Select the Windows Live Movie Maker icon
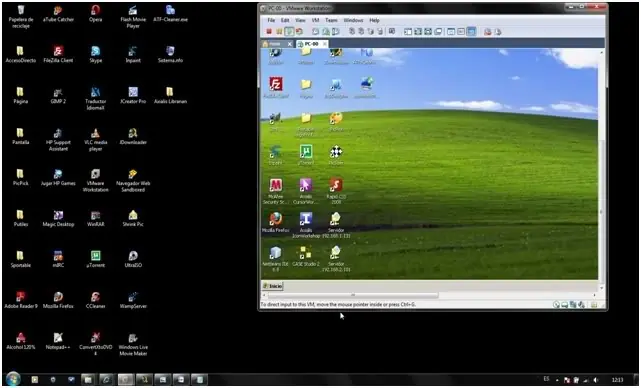Viewport: 641px width, 388px height. [133, 344]
